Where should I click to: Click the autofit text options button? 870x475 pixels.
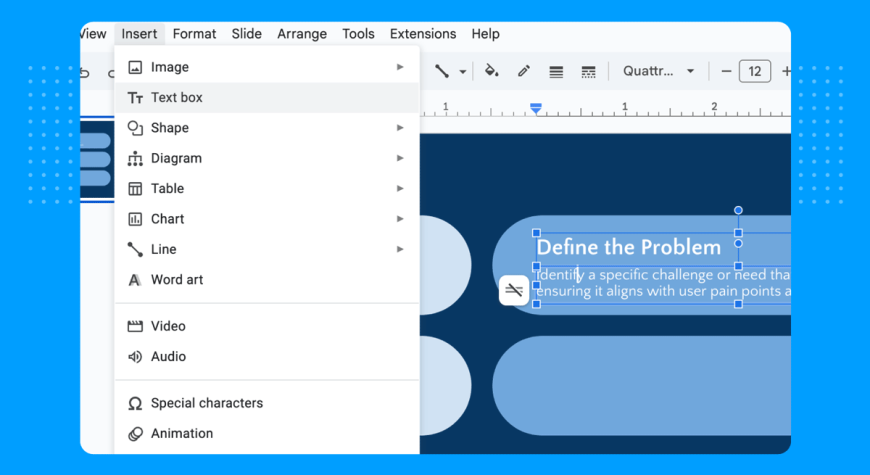pos(514,290)
